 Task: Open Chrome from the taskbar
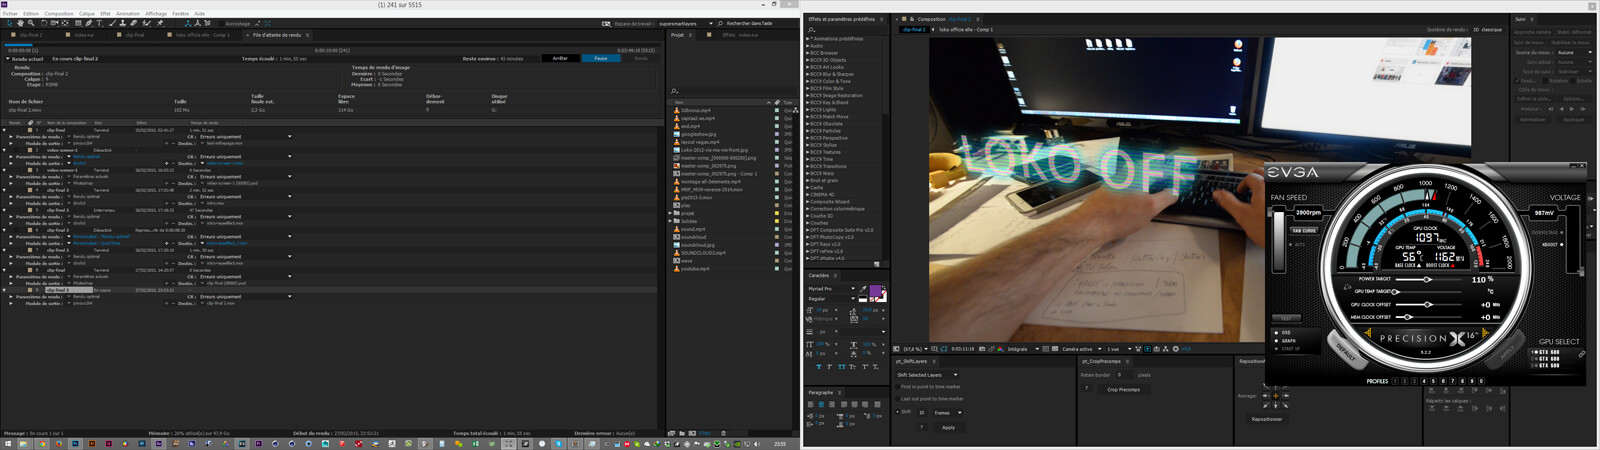[x=42, y=444]
